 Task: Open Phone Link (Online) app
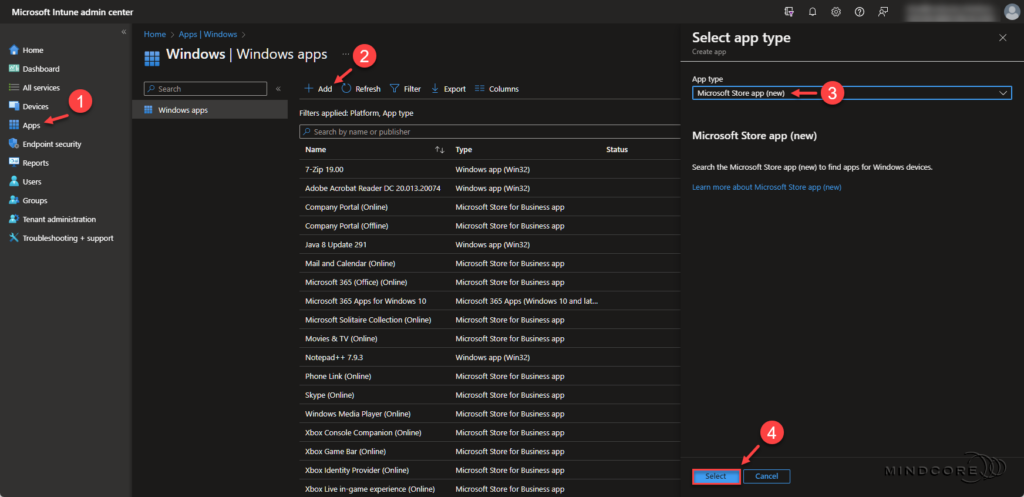(338, 377)
